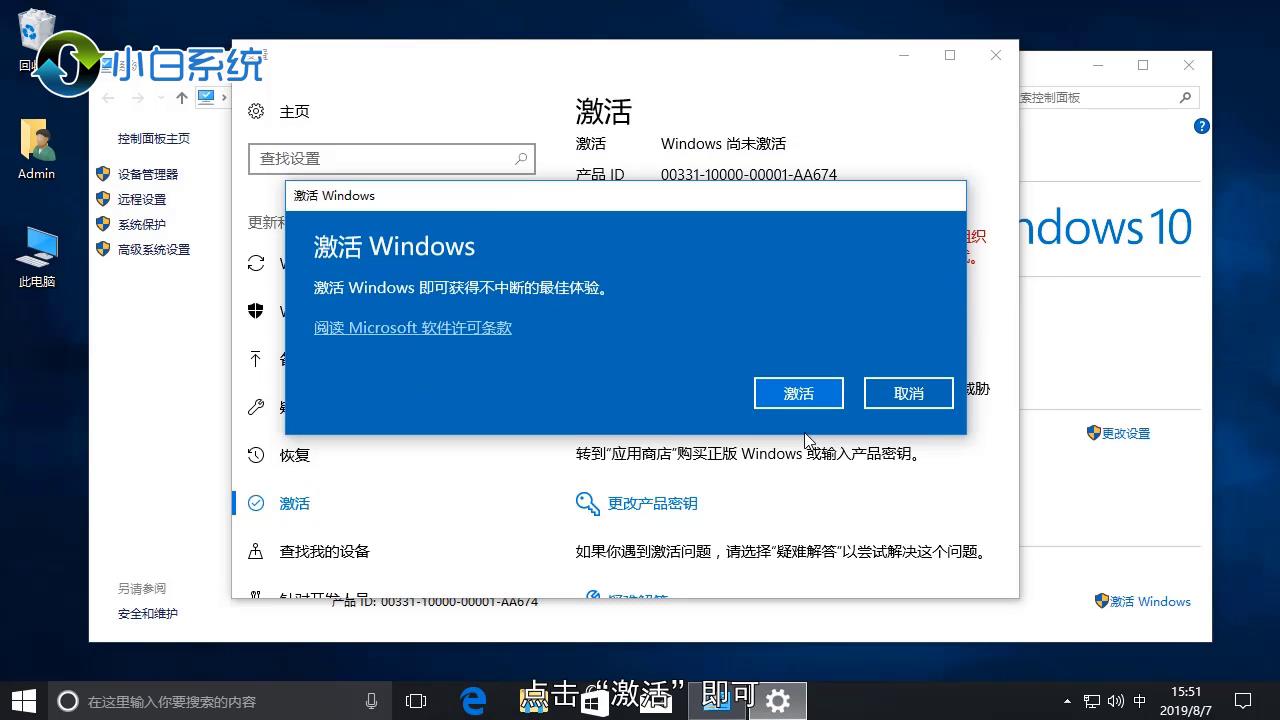Open 设备管理器 in the Control Panel sidebar
Viewport: 1280px width, 720px height.
tap(148, 174)
